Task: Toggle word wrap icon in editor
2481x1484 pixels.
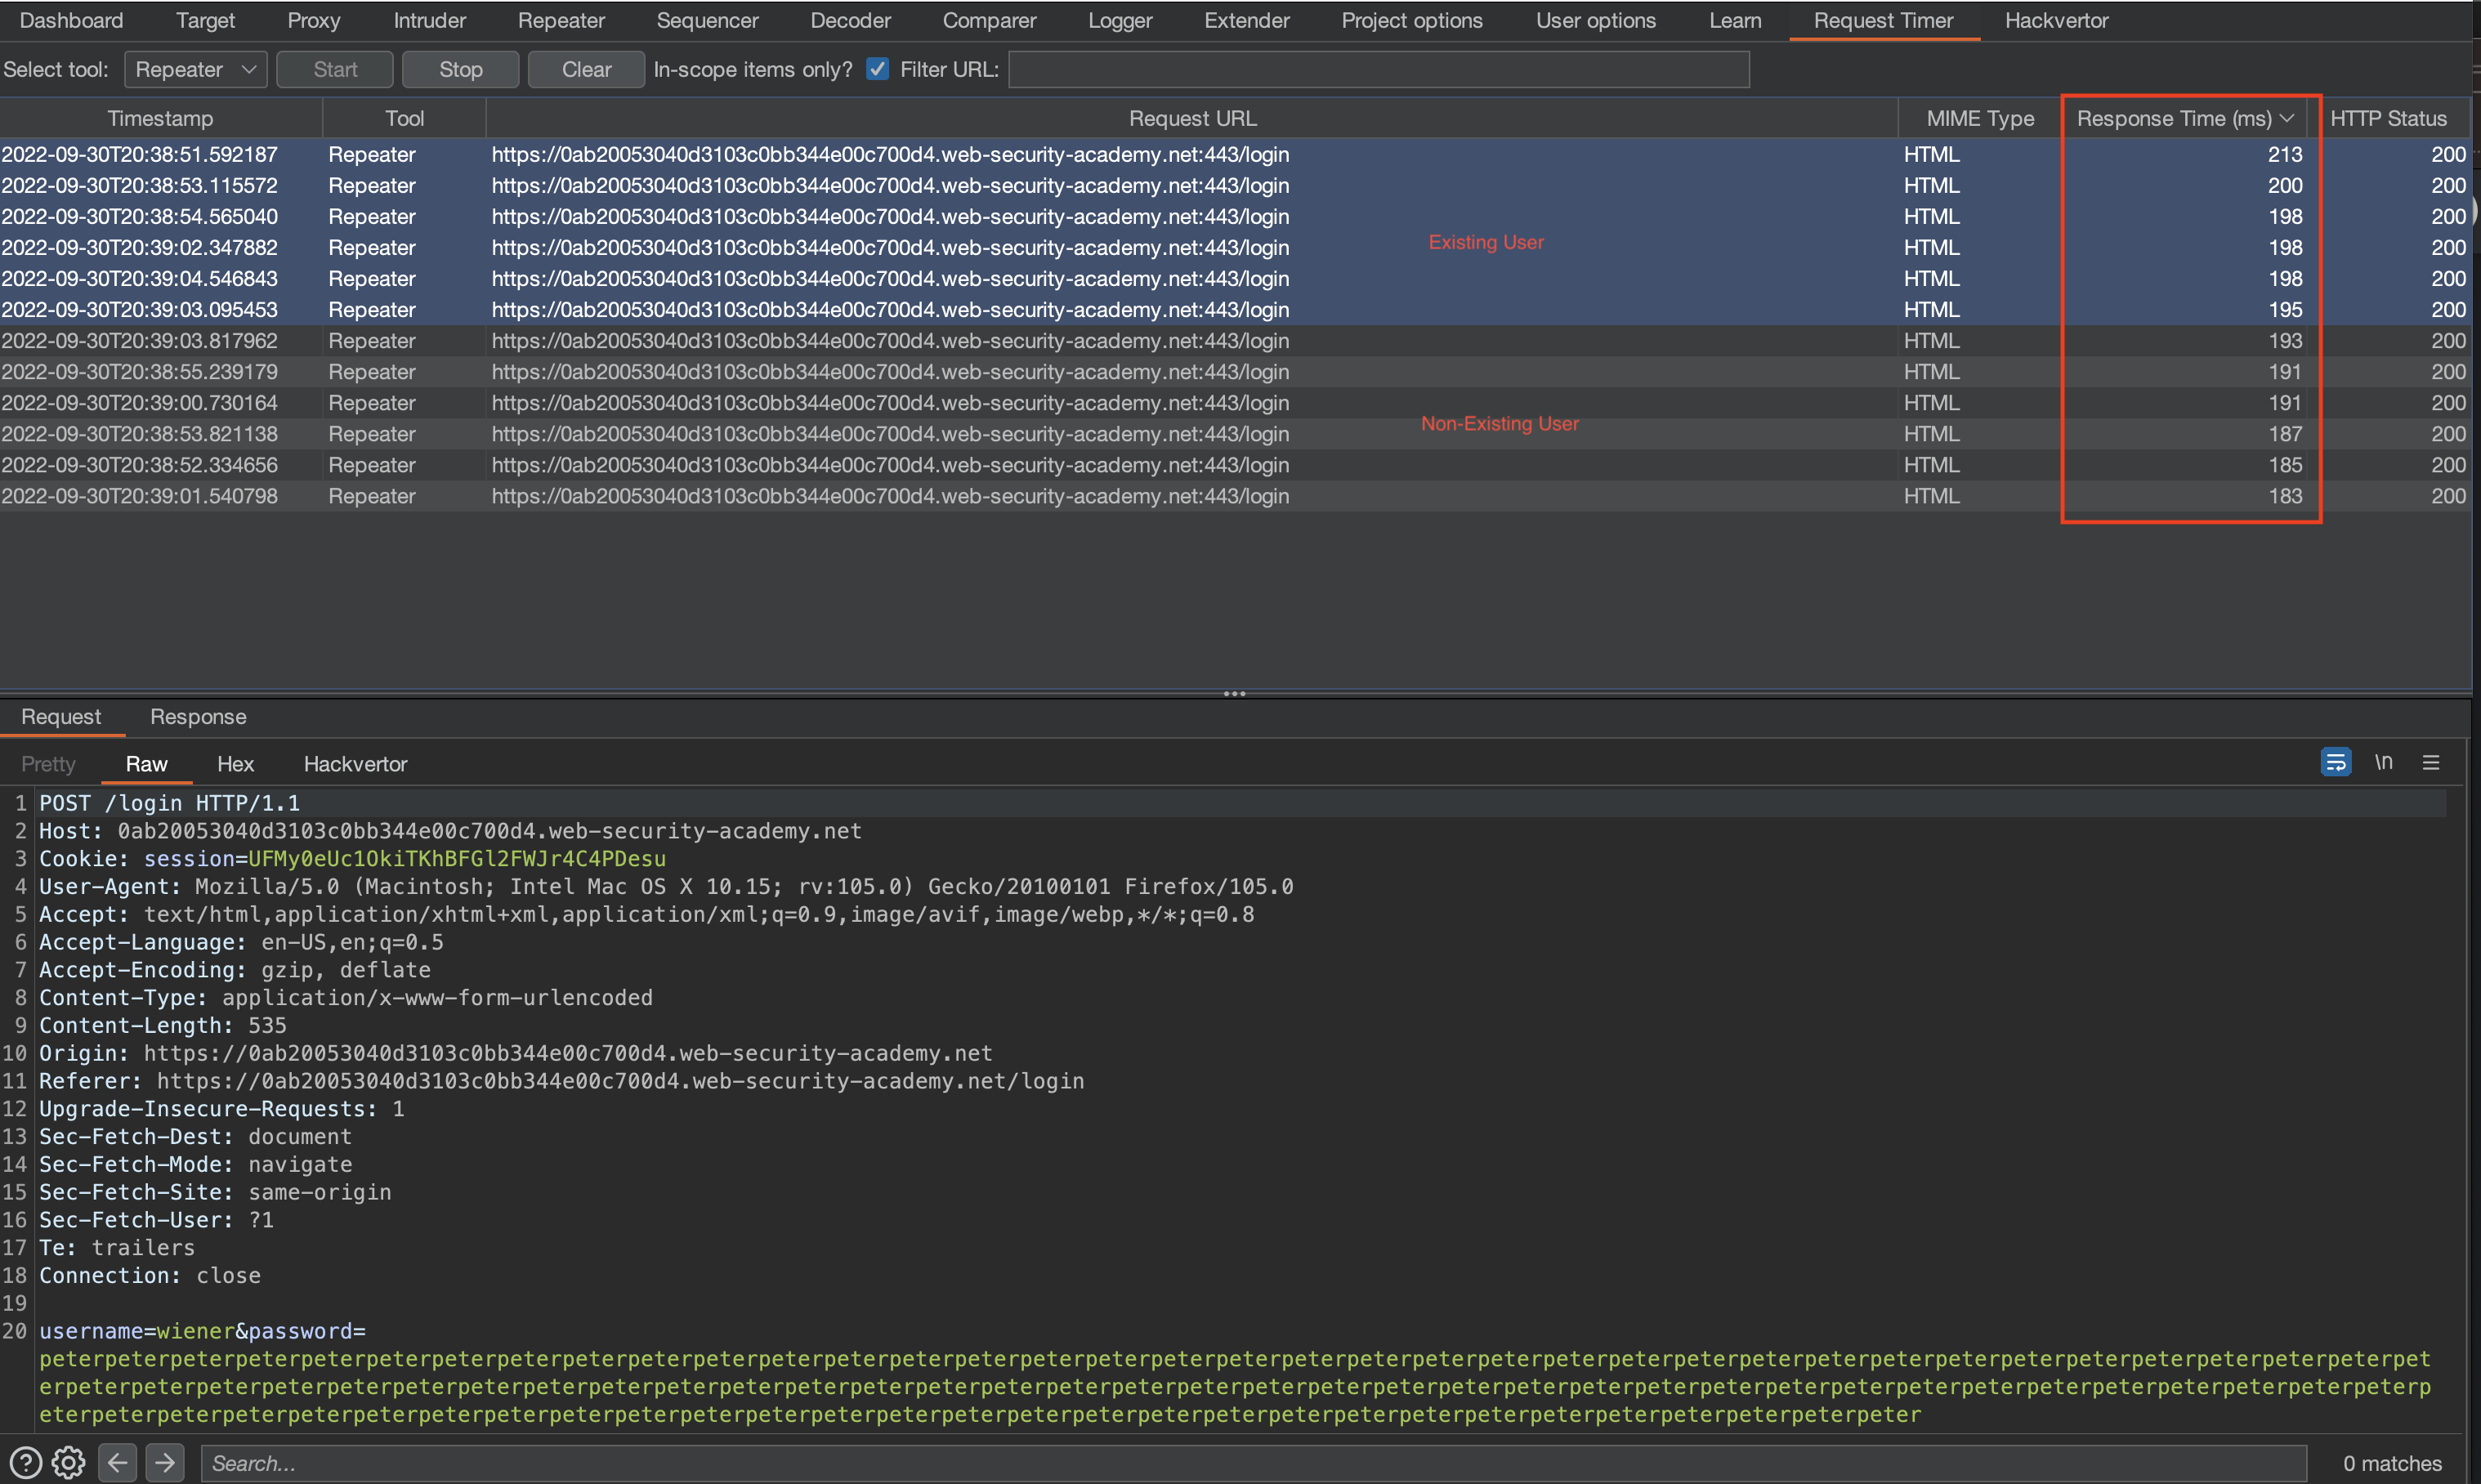Action: [2335, 763]
